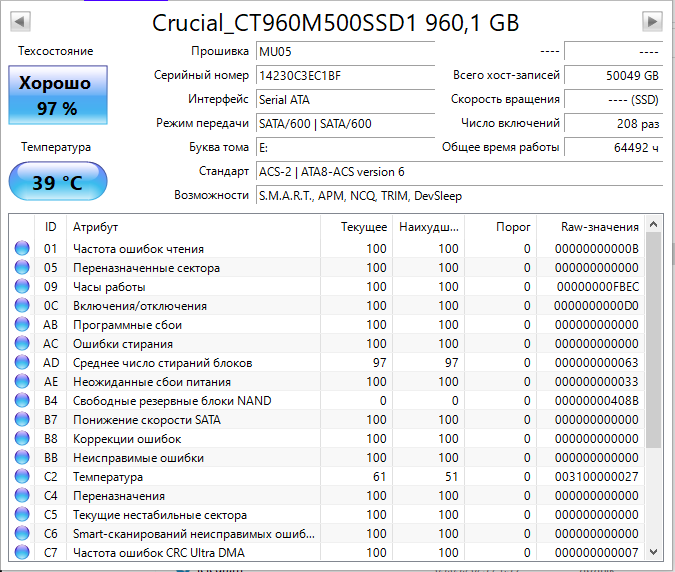Viewport: 675px width, 572px height.
Task: Click the Raw-значения column header
Action: coord(590,227)
